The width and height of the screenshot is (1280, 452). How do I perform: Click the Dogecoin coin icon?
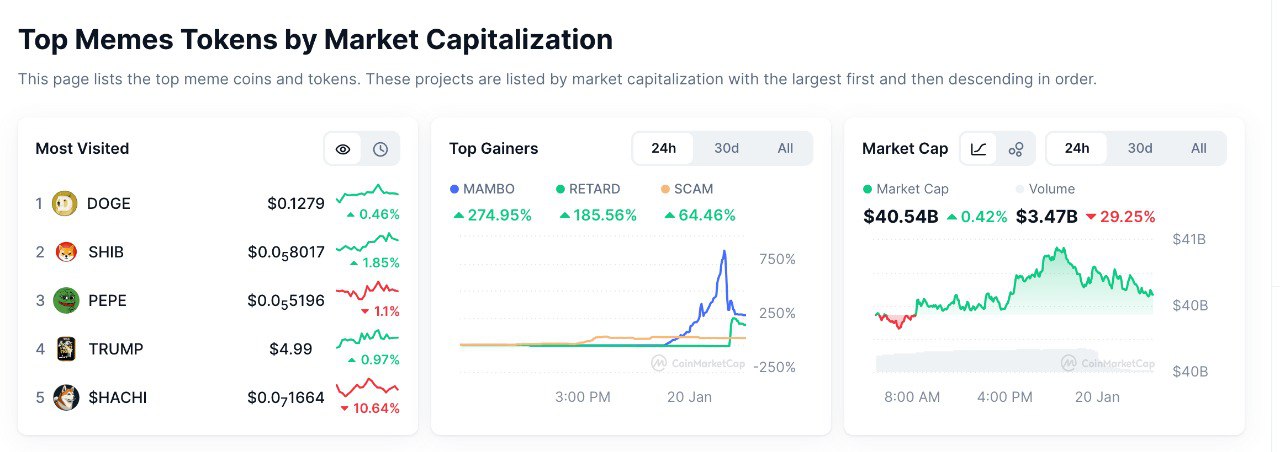65,203
